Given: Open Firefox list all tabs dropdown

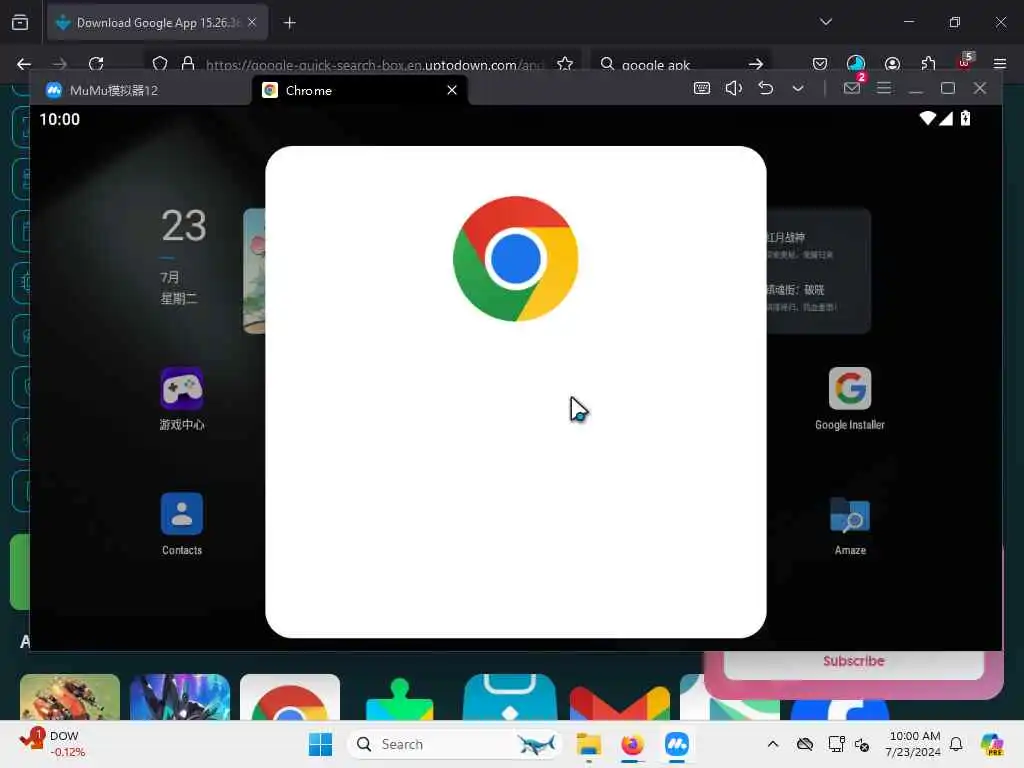Looking at the screenshot, I should (825, 22).
